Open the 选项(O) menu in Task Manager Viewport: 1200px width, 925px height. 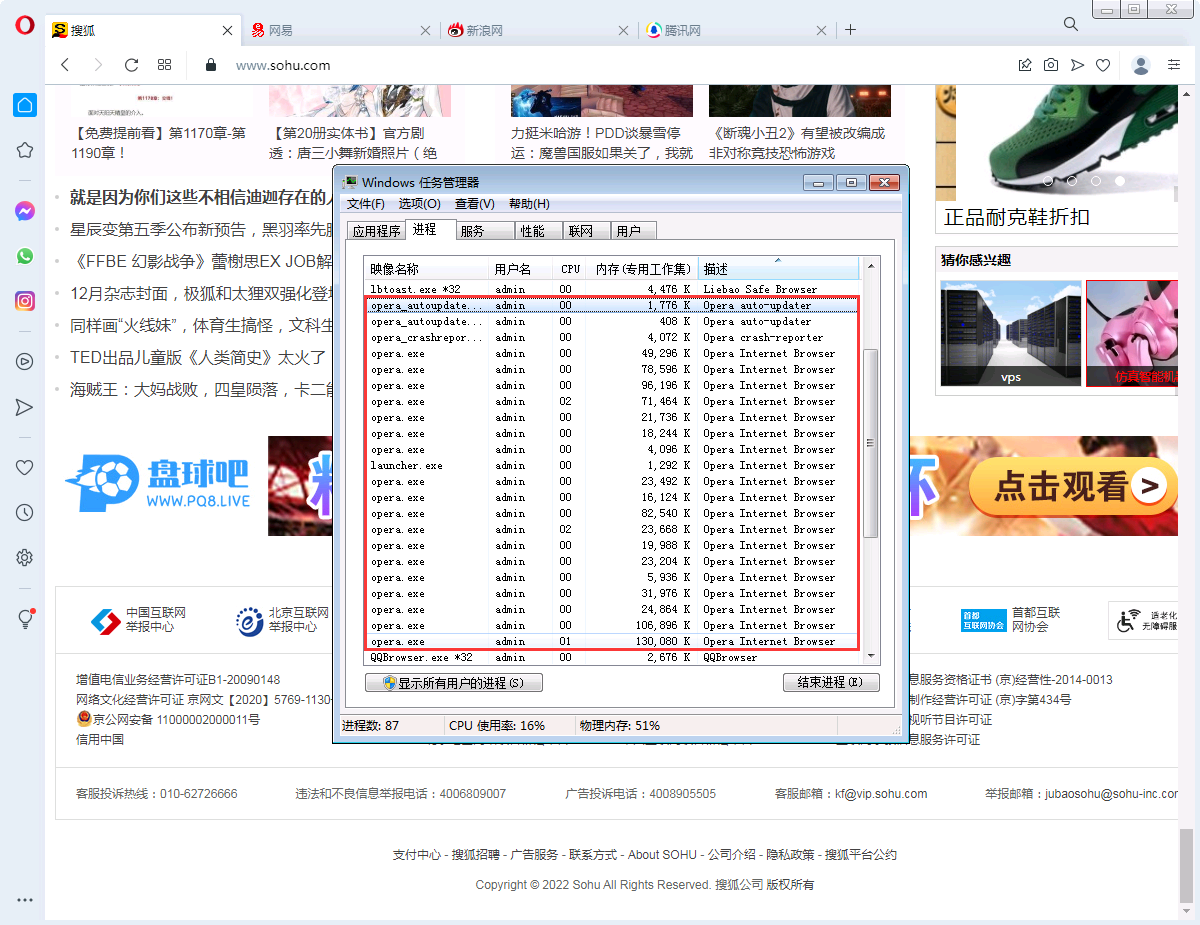click(x=419, y=204)
